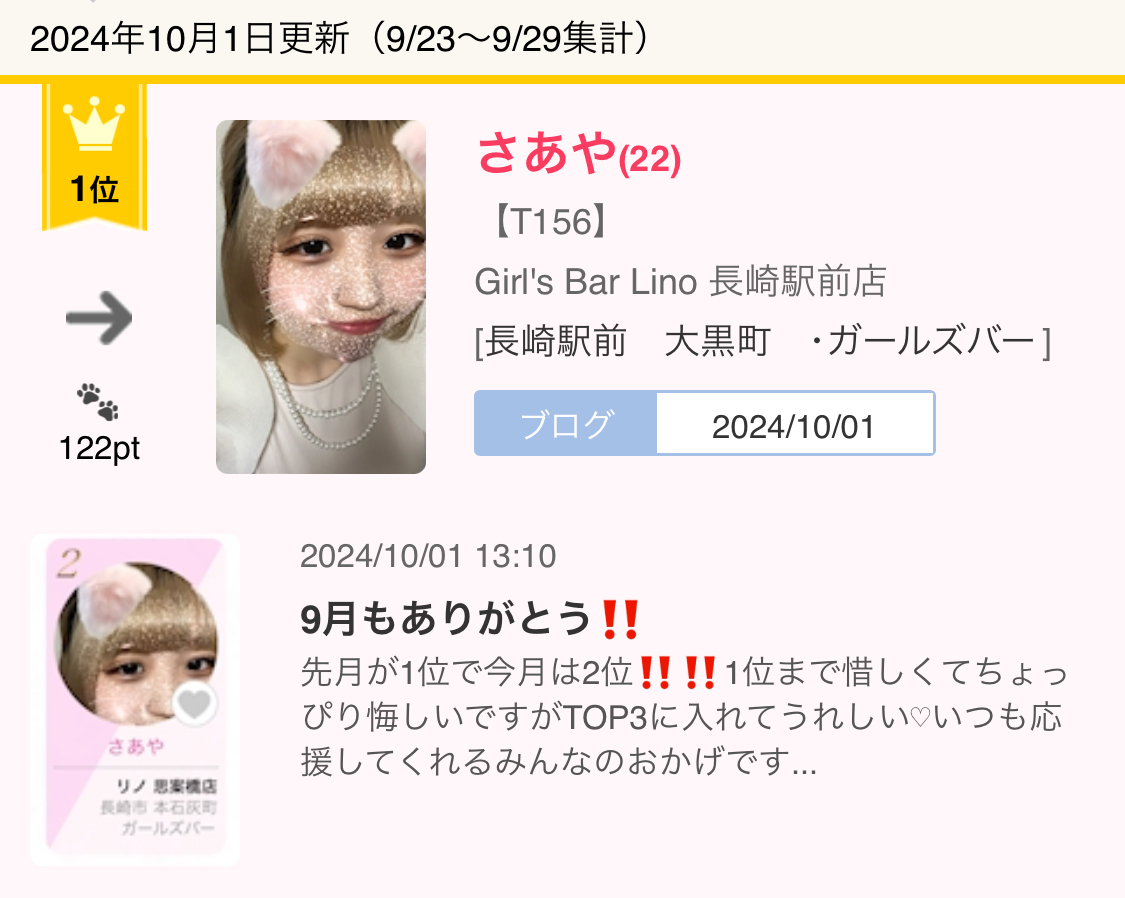Click the gold crown icon
Screen dimensions: 1125x898
[x=94, y=124]
